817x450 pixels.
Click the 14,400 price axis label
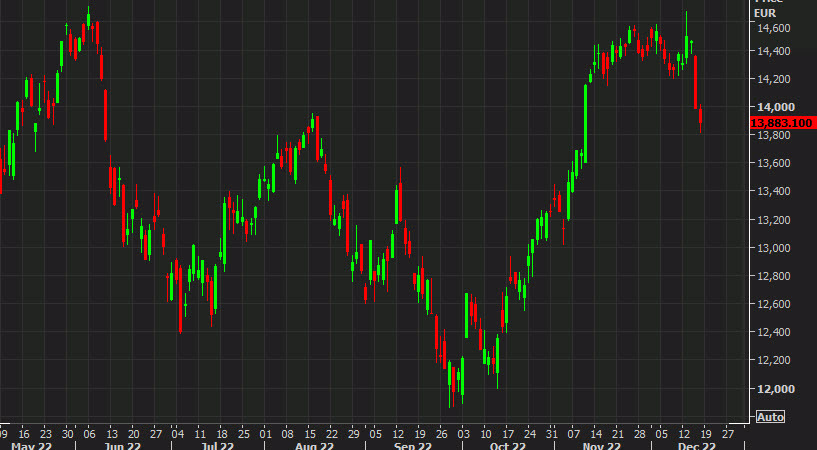click(x=772, y=51)
